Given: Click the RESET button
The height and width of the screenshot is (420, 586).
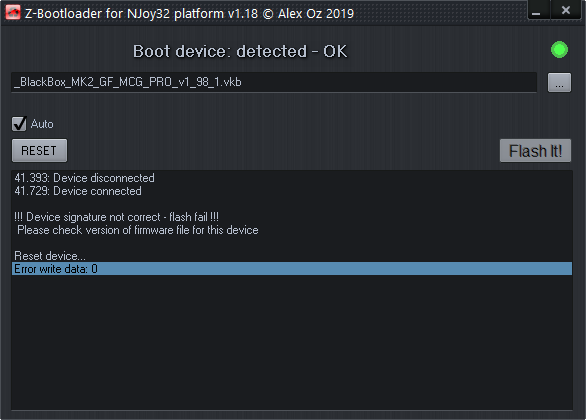Looking at the screenshot, I should [x=39, y=151].
